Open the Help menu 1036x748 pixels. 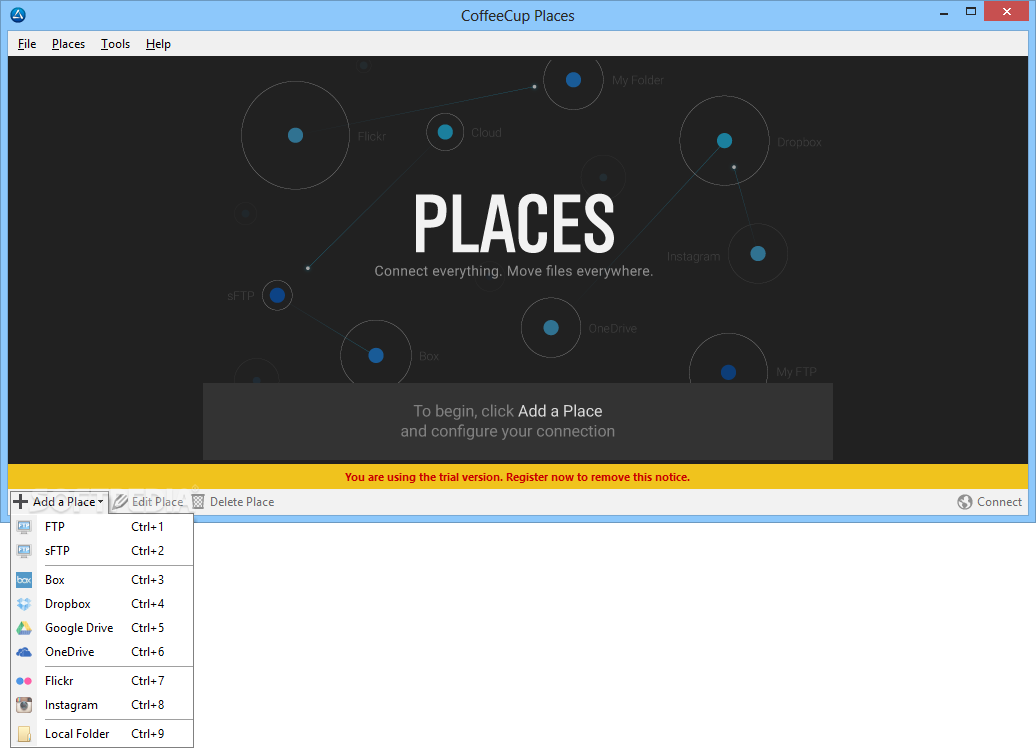coord(158,44)
